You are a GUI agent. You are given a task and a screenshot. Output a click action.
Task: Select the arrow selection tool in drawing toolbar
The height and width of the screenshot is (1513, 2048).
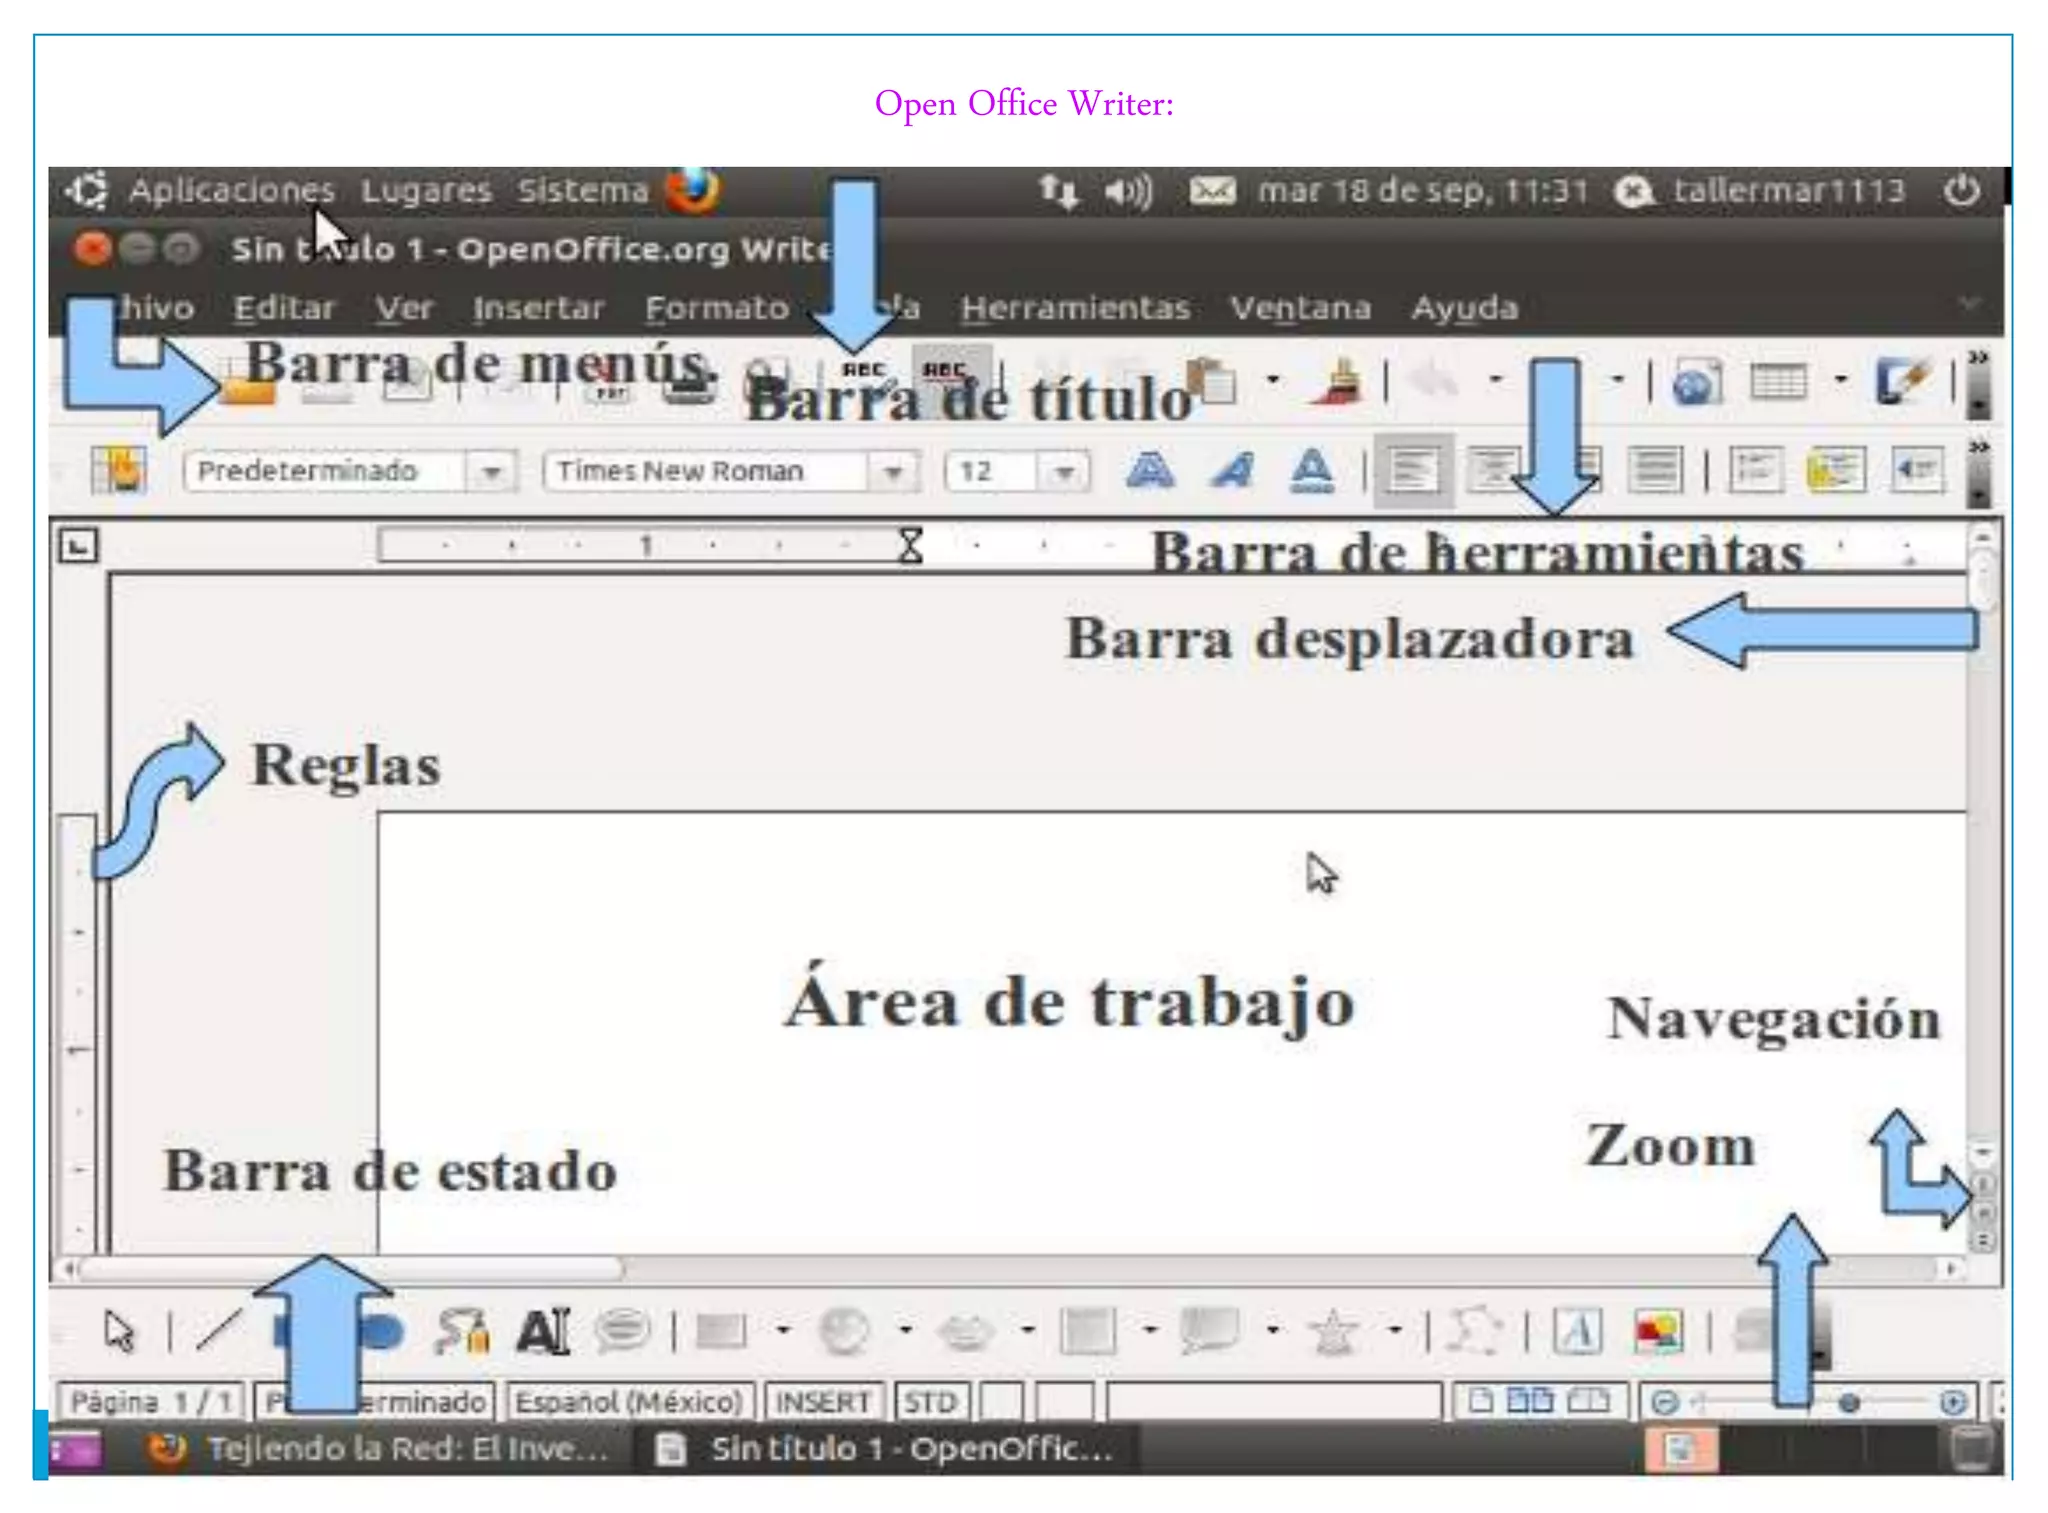[x=119, y=1331]
